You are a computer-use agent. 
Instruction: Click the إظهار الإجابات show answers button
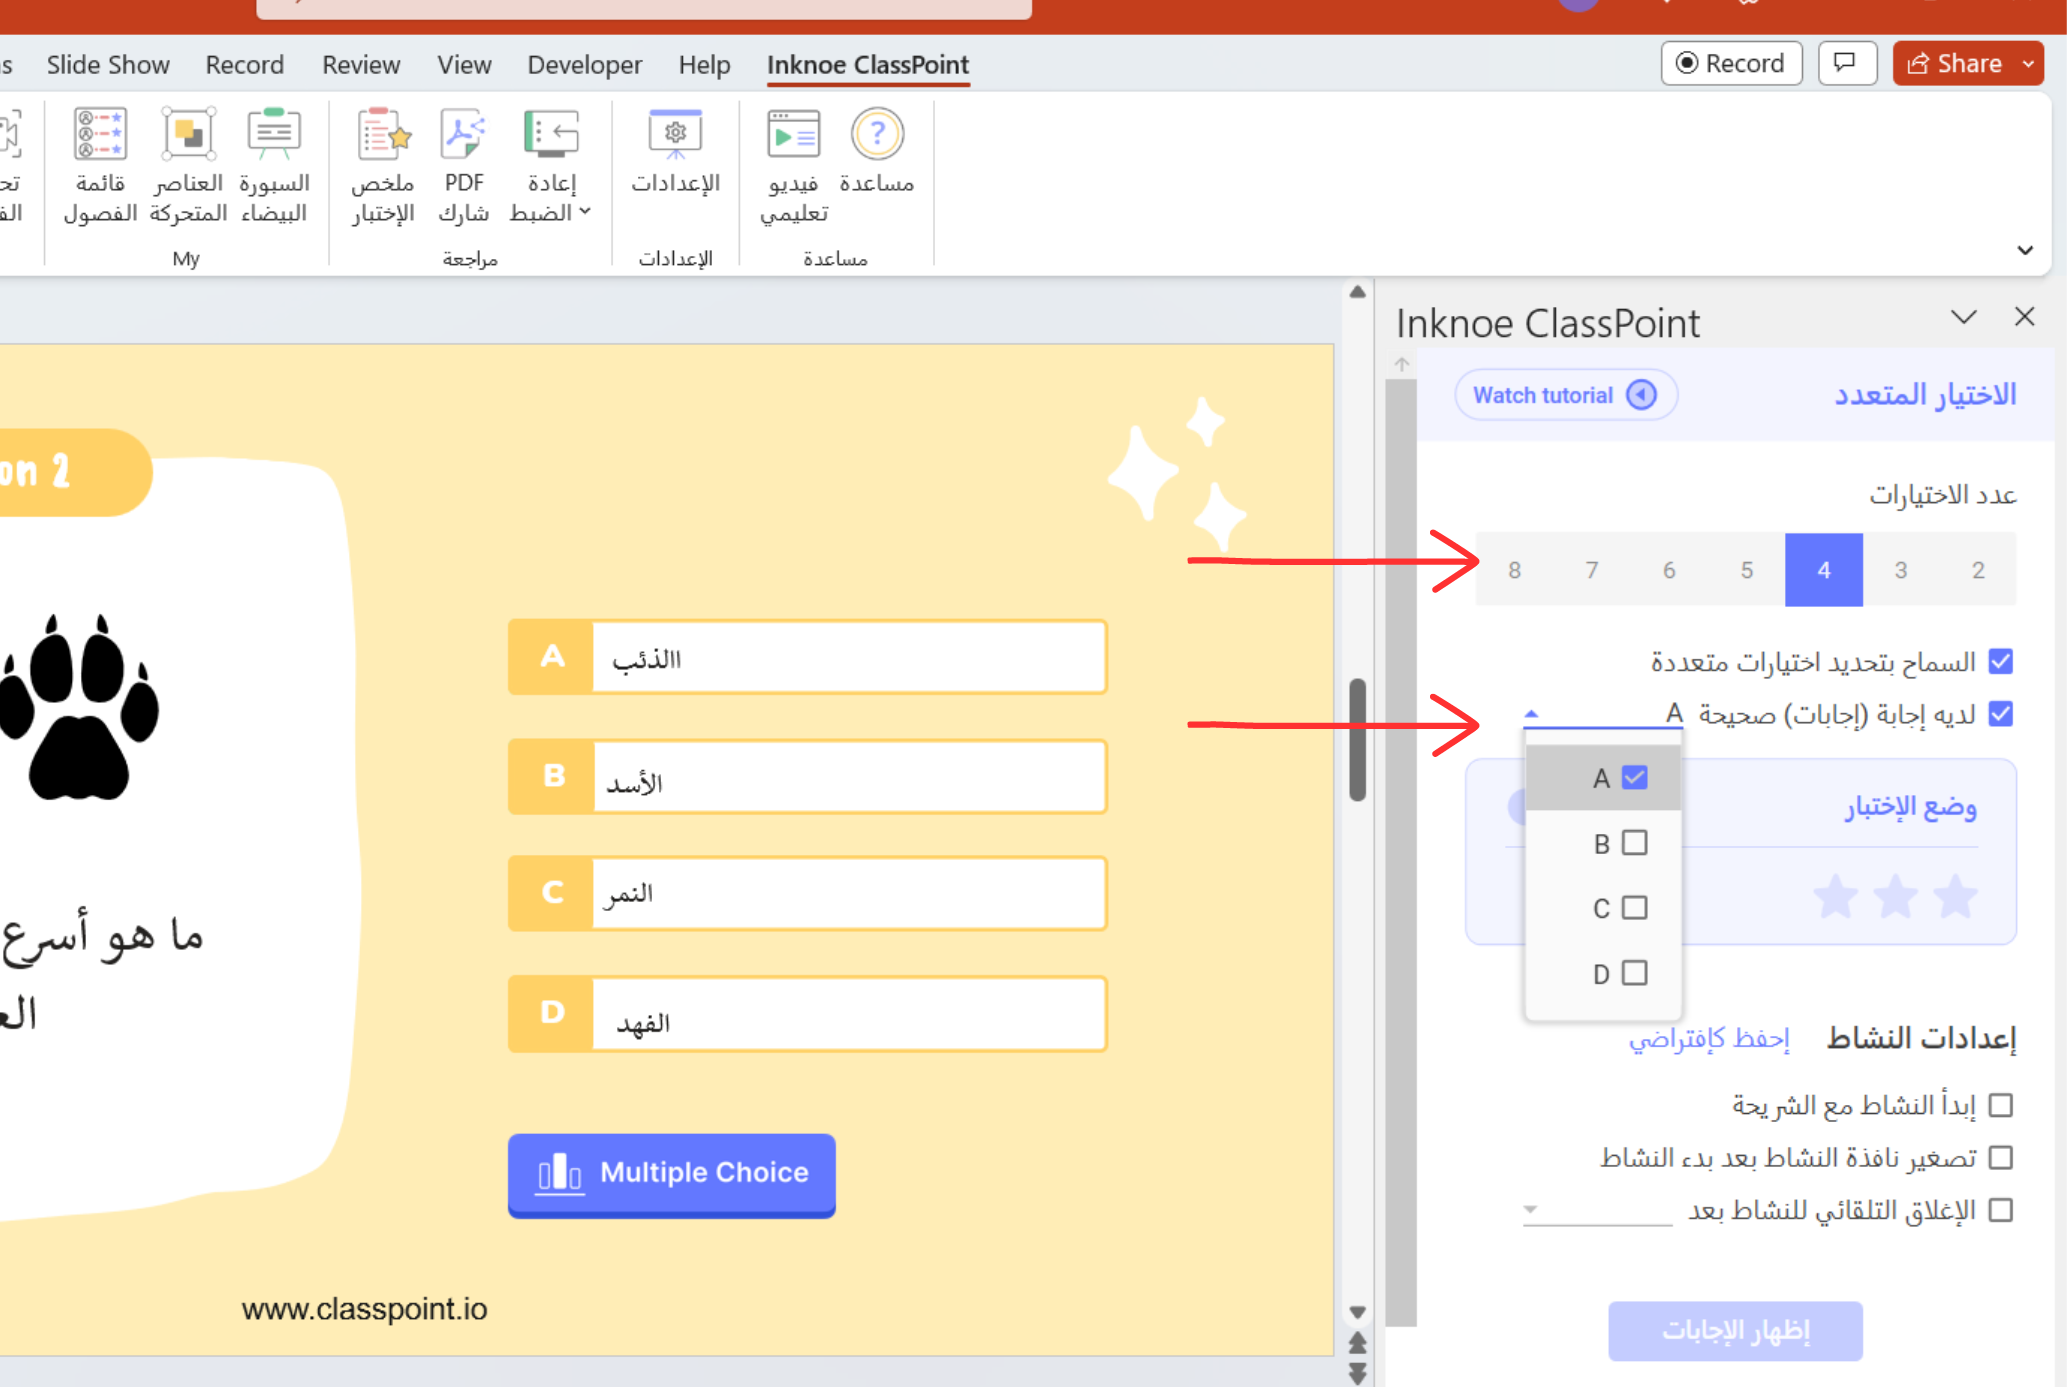point(1735,1331)
